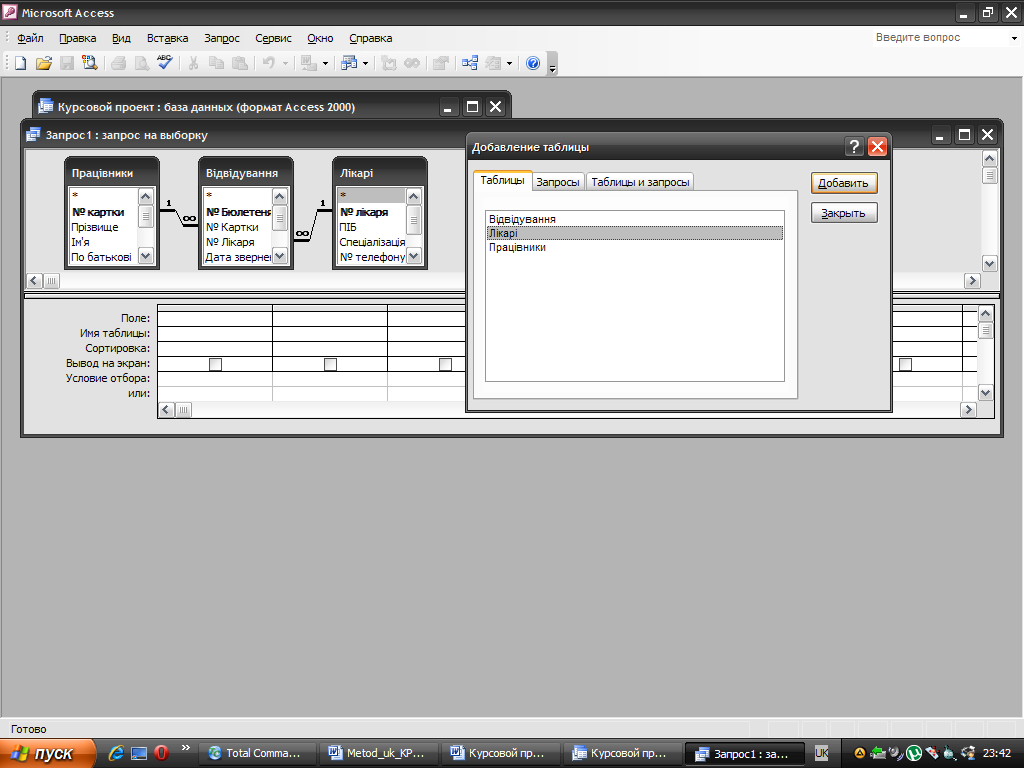Viewport: 1024px width, 768px height.
Task: Open Microsoft Access Help question icon
Action: (x=533, y=63)
